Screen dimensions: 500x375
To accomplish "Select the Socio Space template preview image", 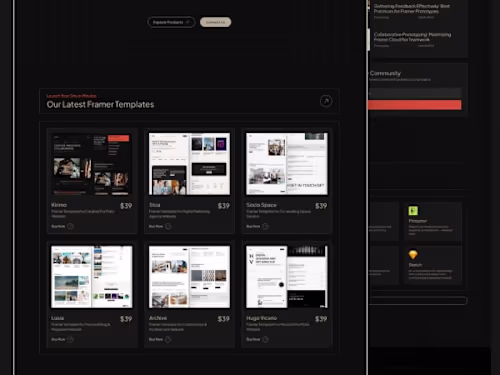I will click(x=287, y=164).
